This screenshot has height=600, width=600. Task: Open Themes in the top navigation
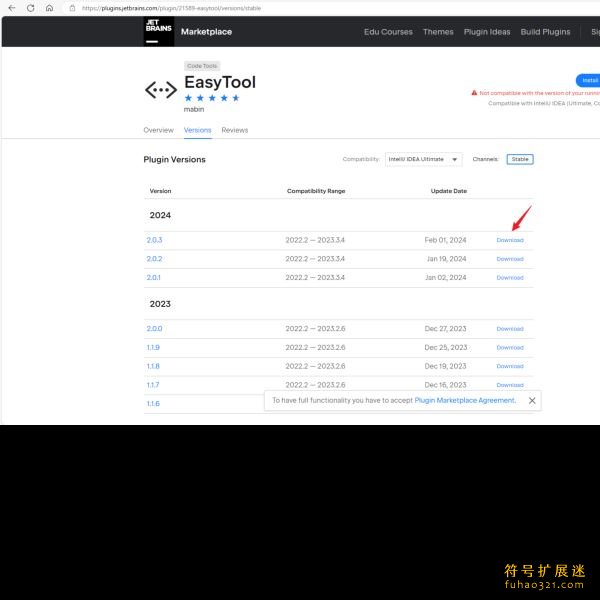[438, 32]
